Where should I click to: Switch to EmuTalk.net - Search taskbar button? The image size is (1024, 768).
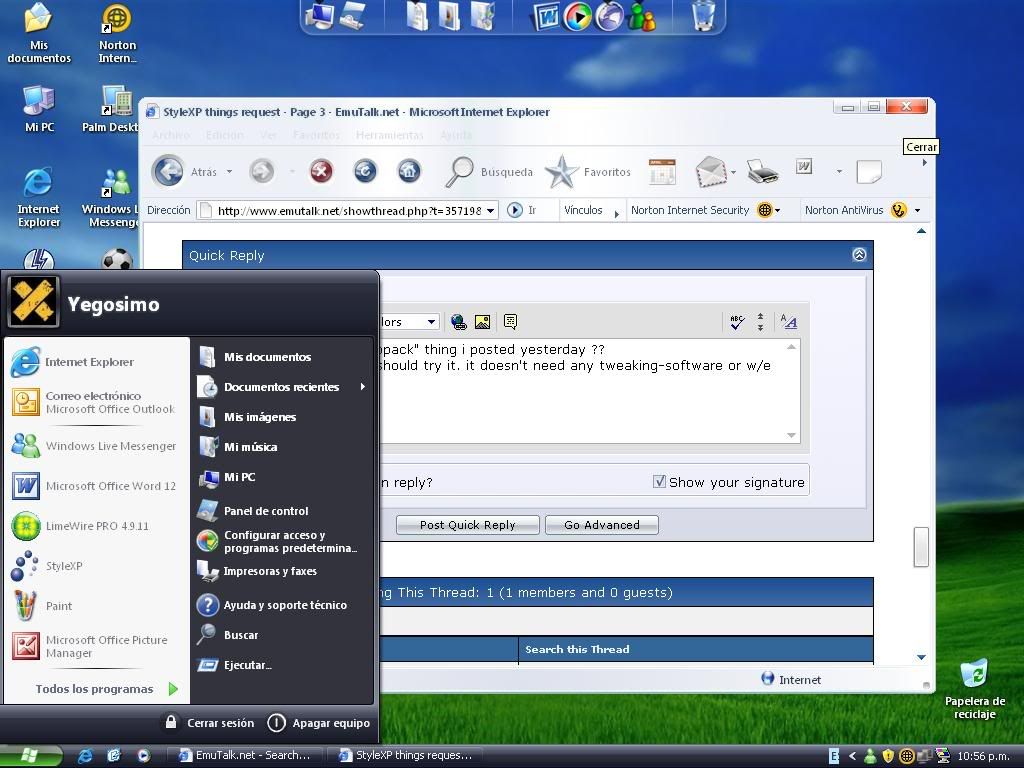[244, 756]
